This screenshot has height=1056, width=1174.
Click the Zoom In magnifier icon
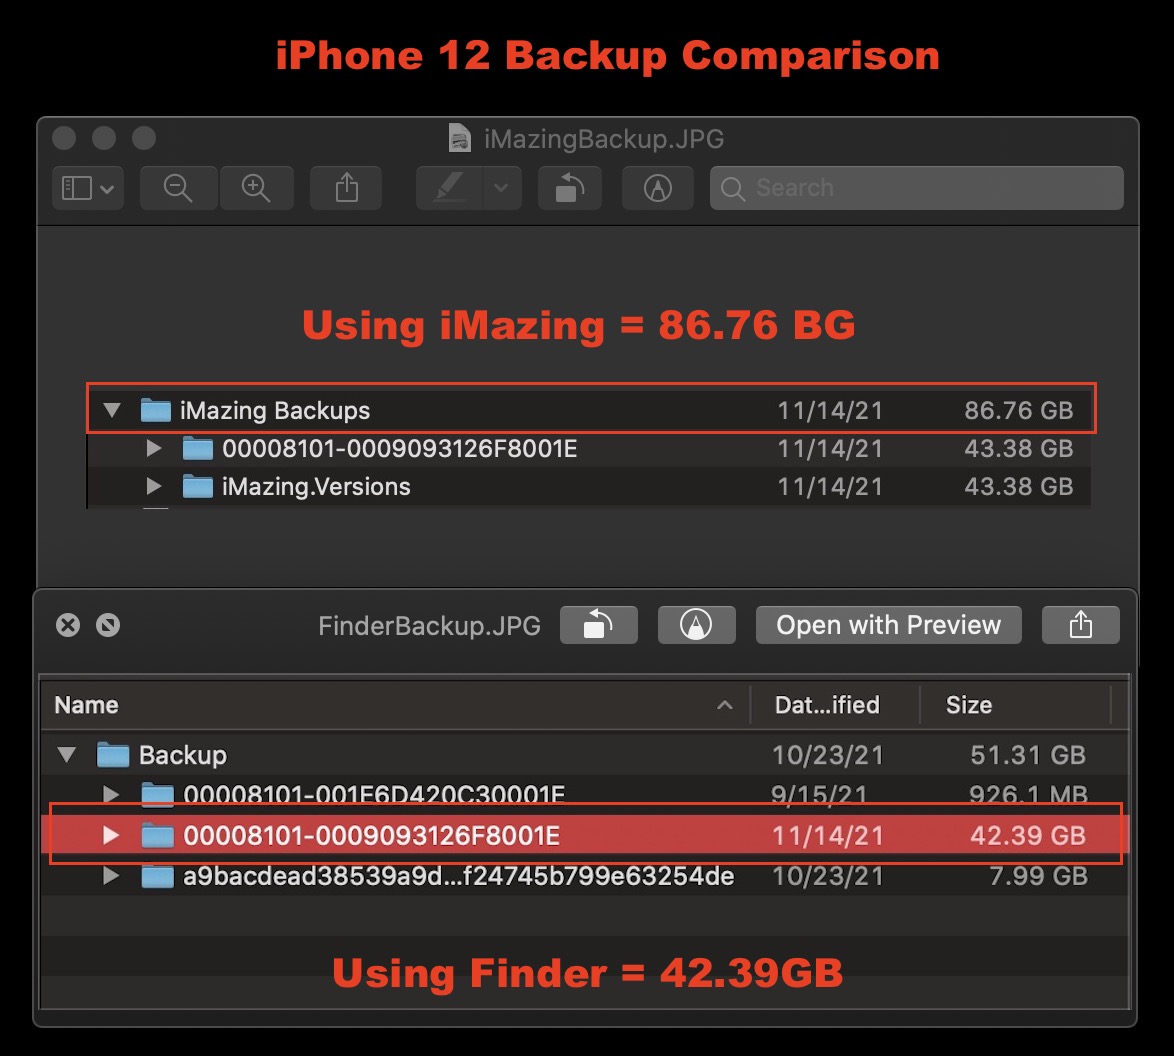(x=257, y=188)
